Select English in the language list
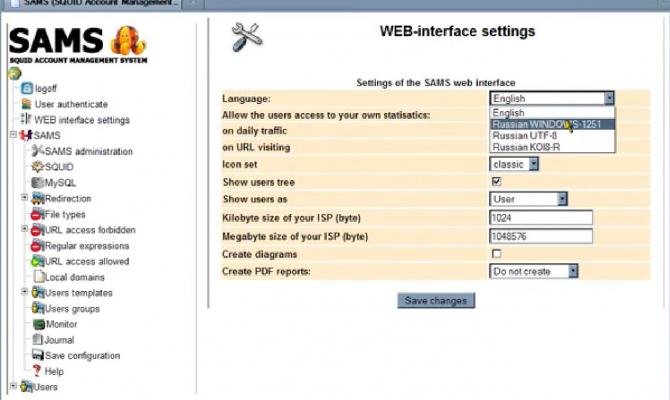Viewport: 670px width, 400px height. tap(552, 113)
